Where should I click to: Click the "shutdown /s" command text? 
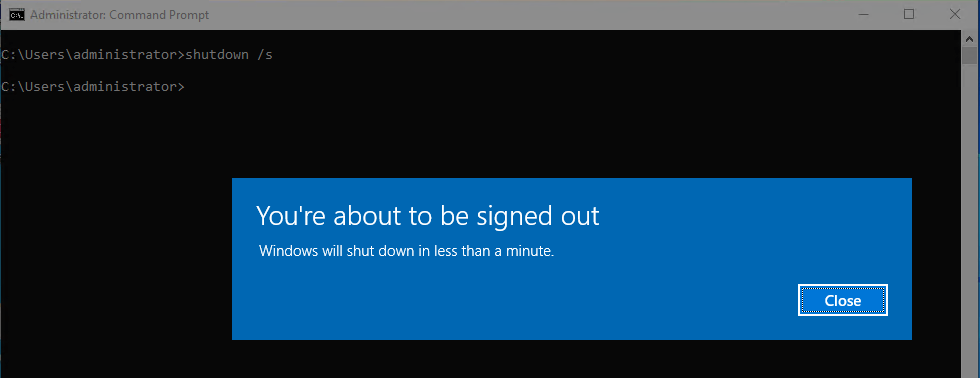(229, 55)
